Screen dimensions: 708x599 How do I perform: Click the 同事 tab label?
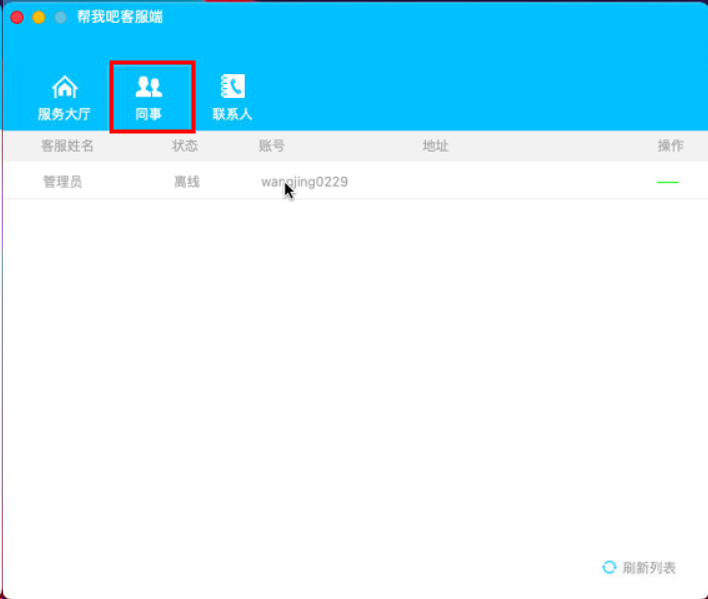click(149, 114)
